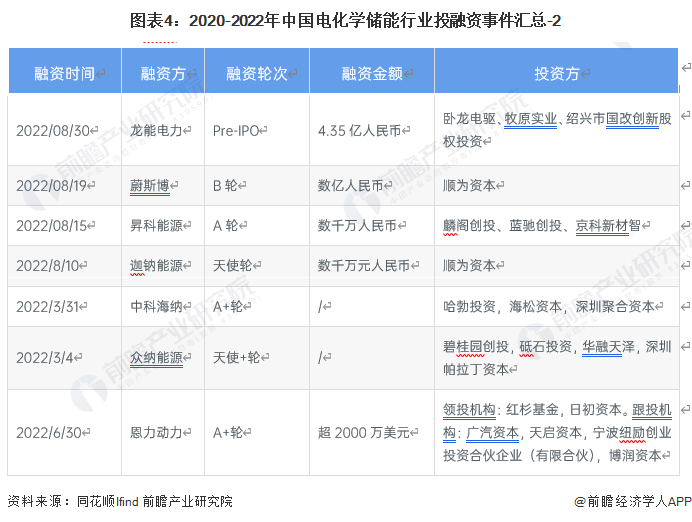Select the date cell 2022/08/15
The width and height of the screenshot is (692, 522).
pos(64,225)
